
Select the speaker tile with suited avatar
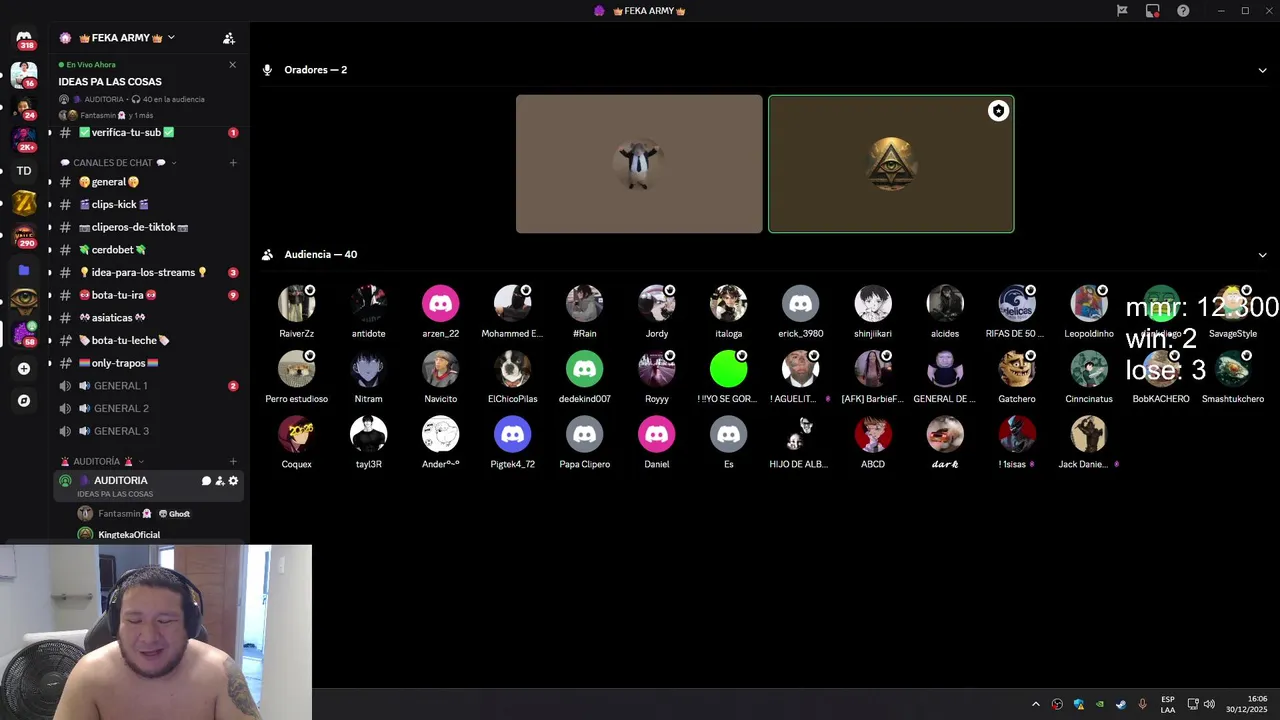pos(639,164)
